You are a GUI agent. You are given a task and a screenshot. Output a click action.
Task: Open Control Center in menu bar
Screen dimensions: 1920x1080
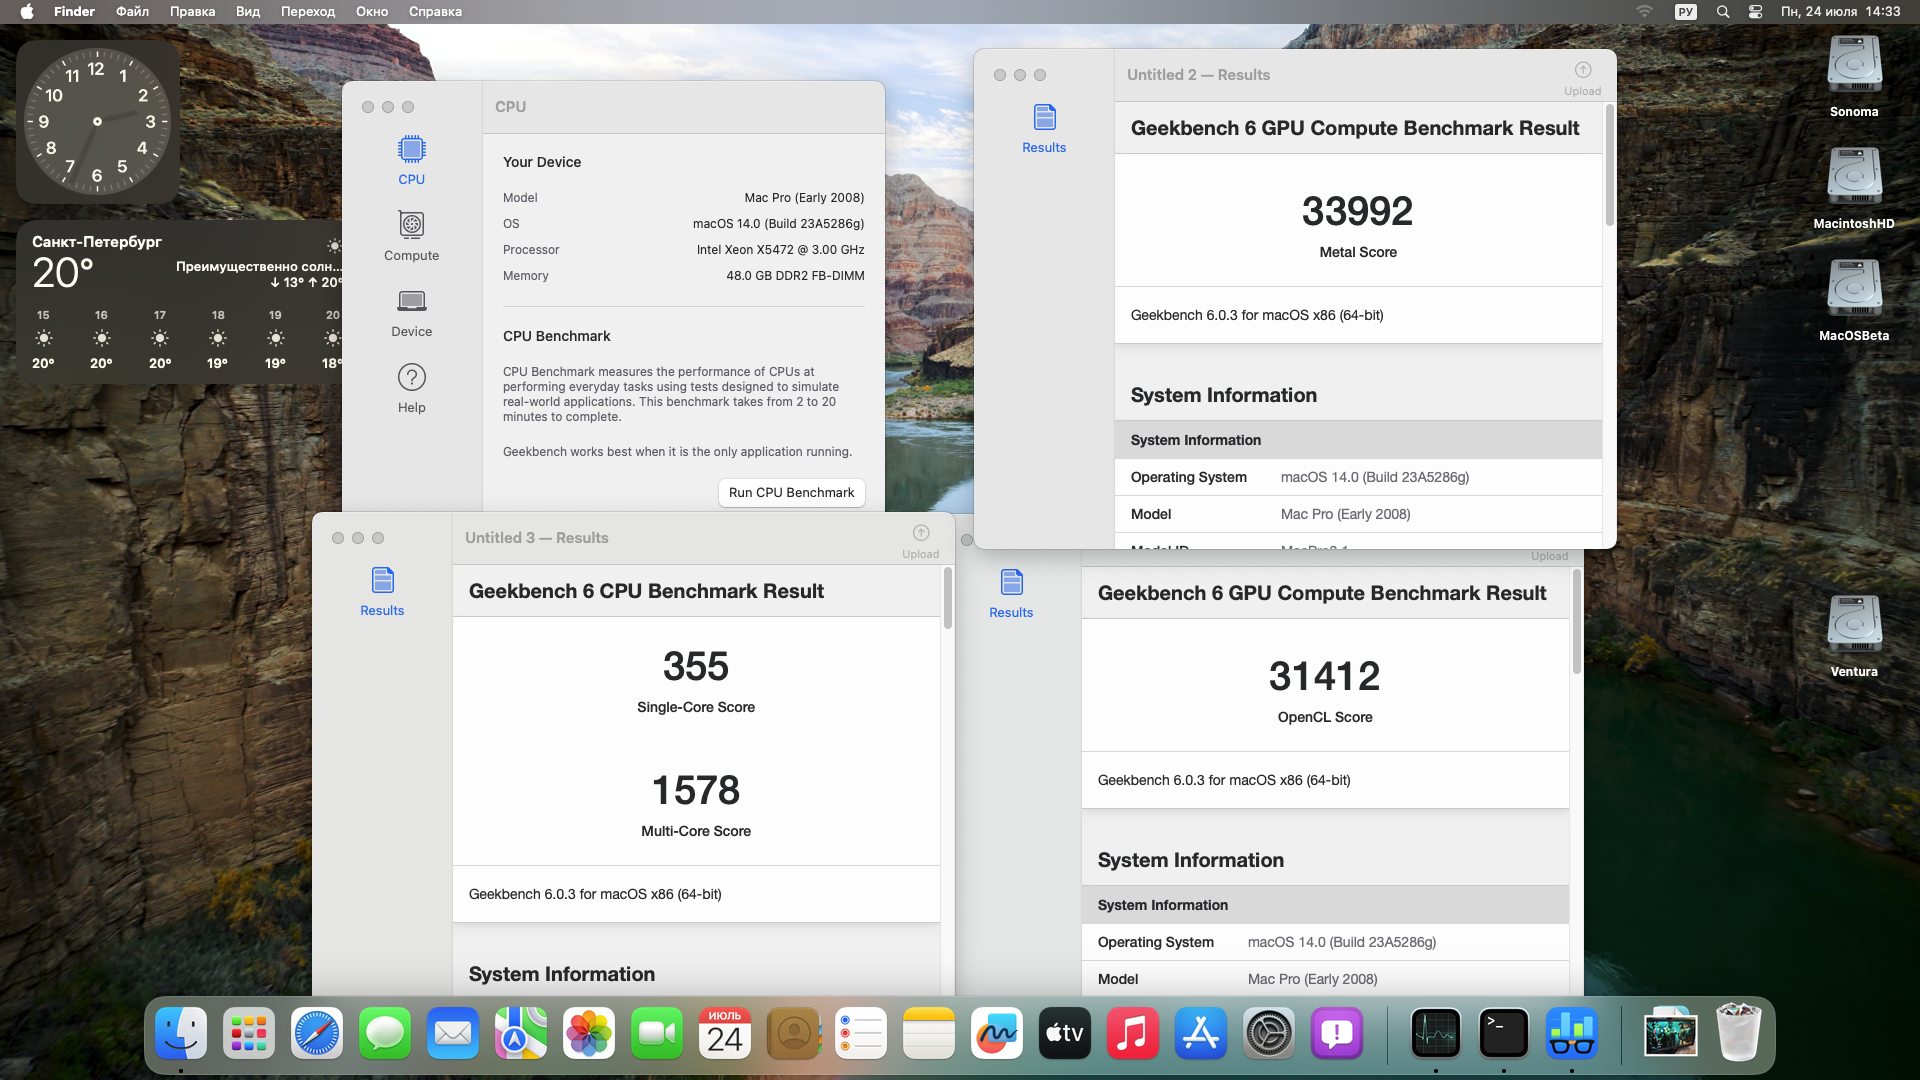coord(1755,12)
